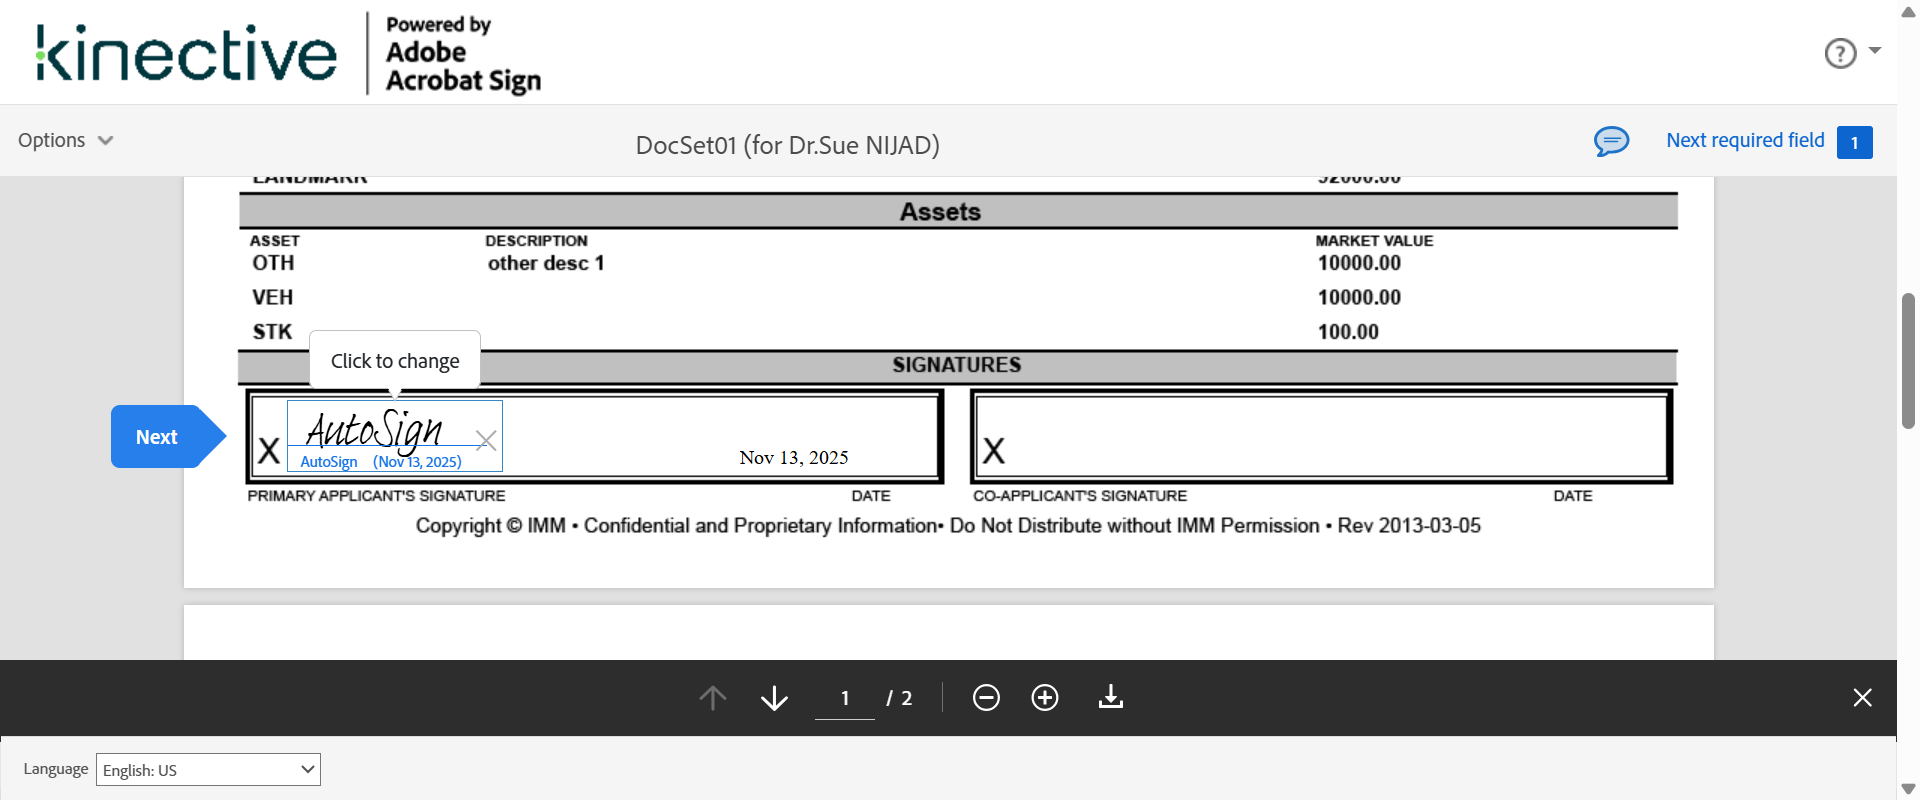Click the OTH asset row label
Screen dimensions: 1920x800
[273, 263]
